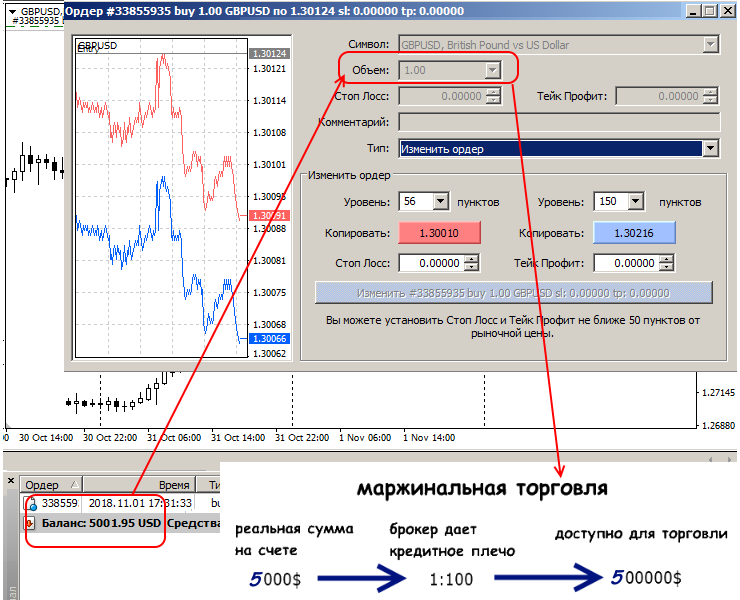Click the icon beside Баланс row
This screenshot has width=740, height=600.
click(x=29, y=522)
